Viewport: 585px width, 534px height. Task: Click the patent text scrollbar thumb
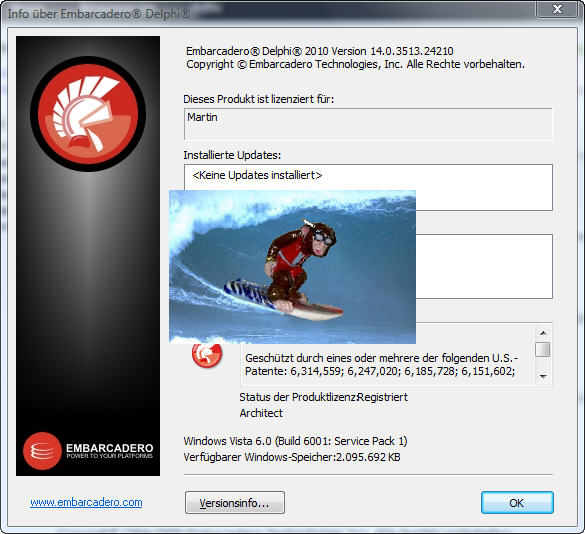pyautogui.click(x=543, y=350)
